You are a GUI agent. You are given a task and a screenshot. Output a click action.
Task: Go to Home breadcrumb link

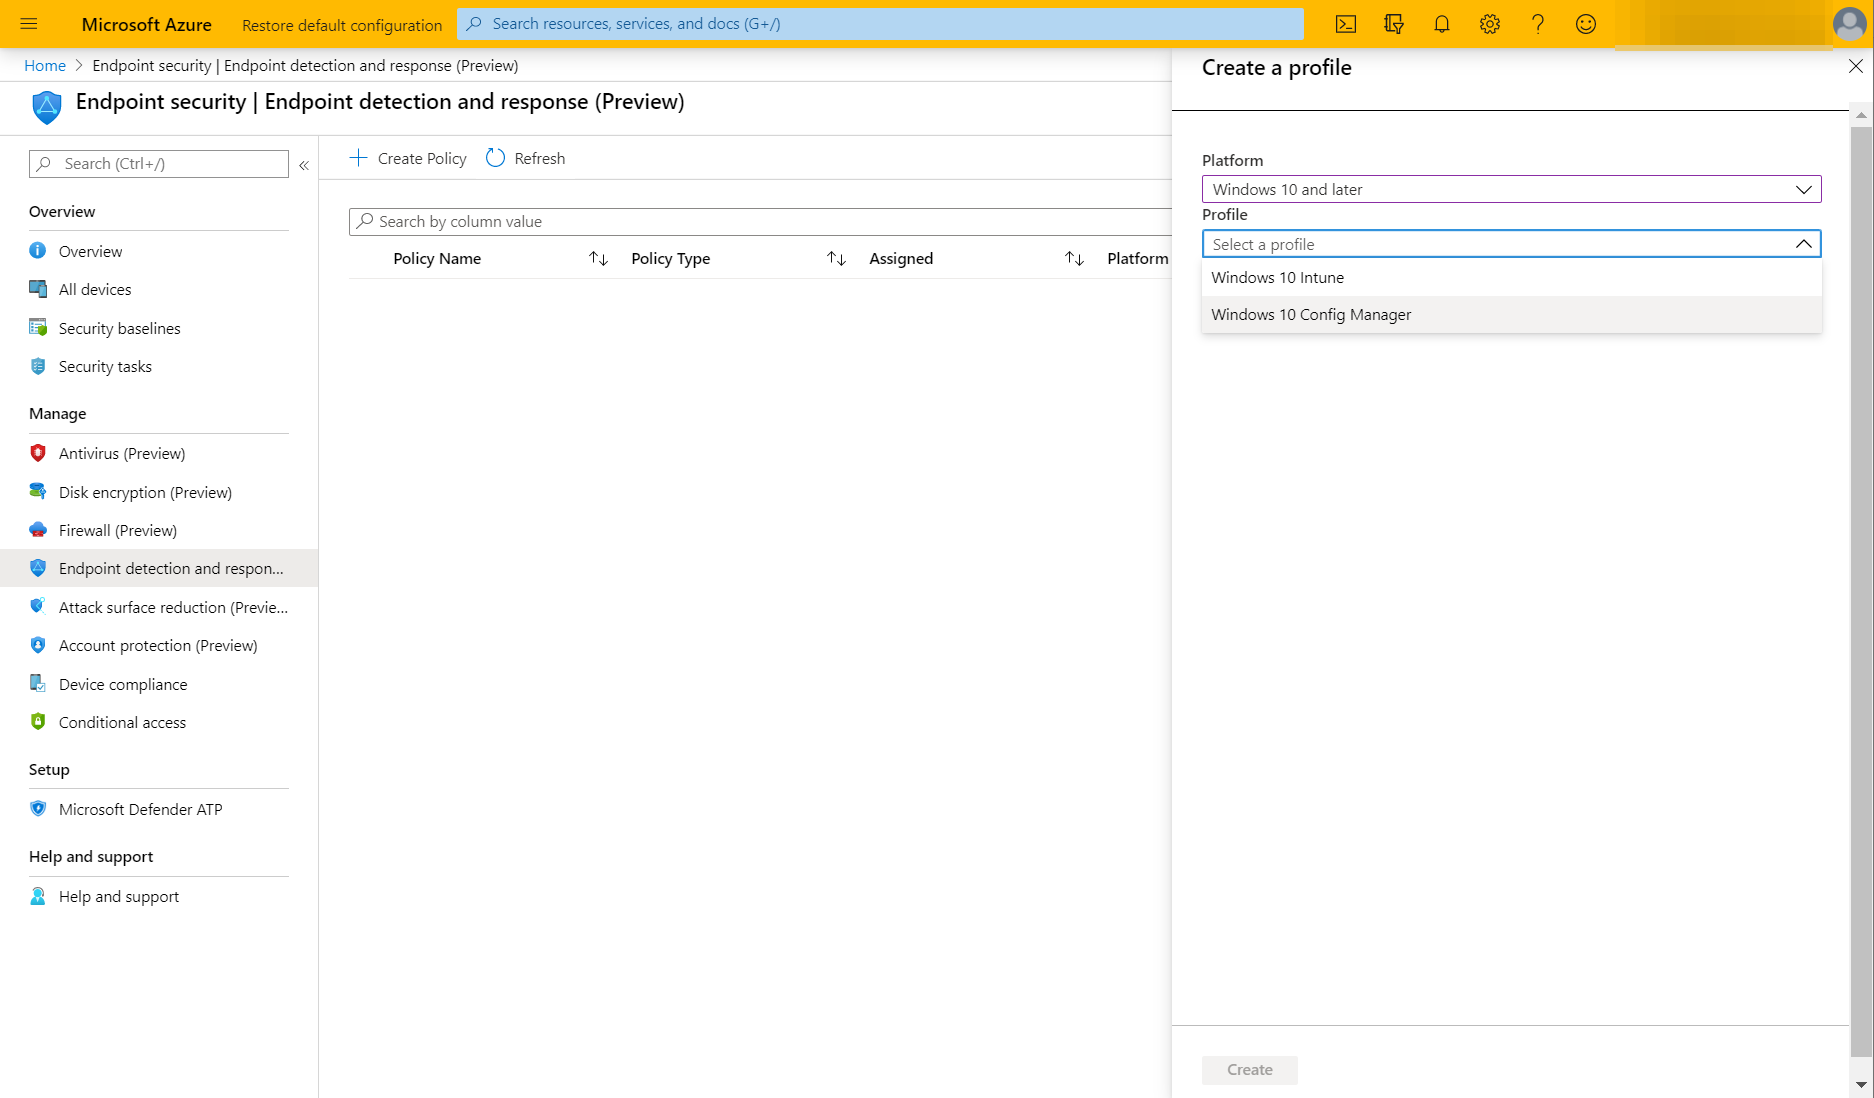[x=45, y=65]
